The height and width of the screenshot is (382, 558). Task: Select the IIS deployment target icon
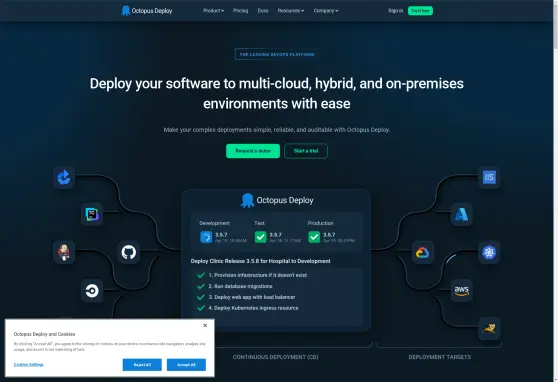pos(489,177)
